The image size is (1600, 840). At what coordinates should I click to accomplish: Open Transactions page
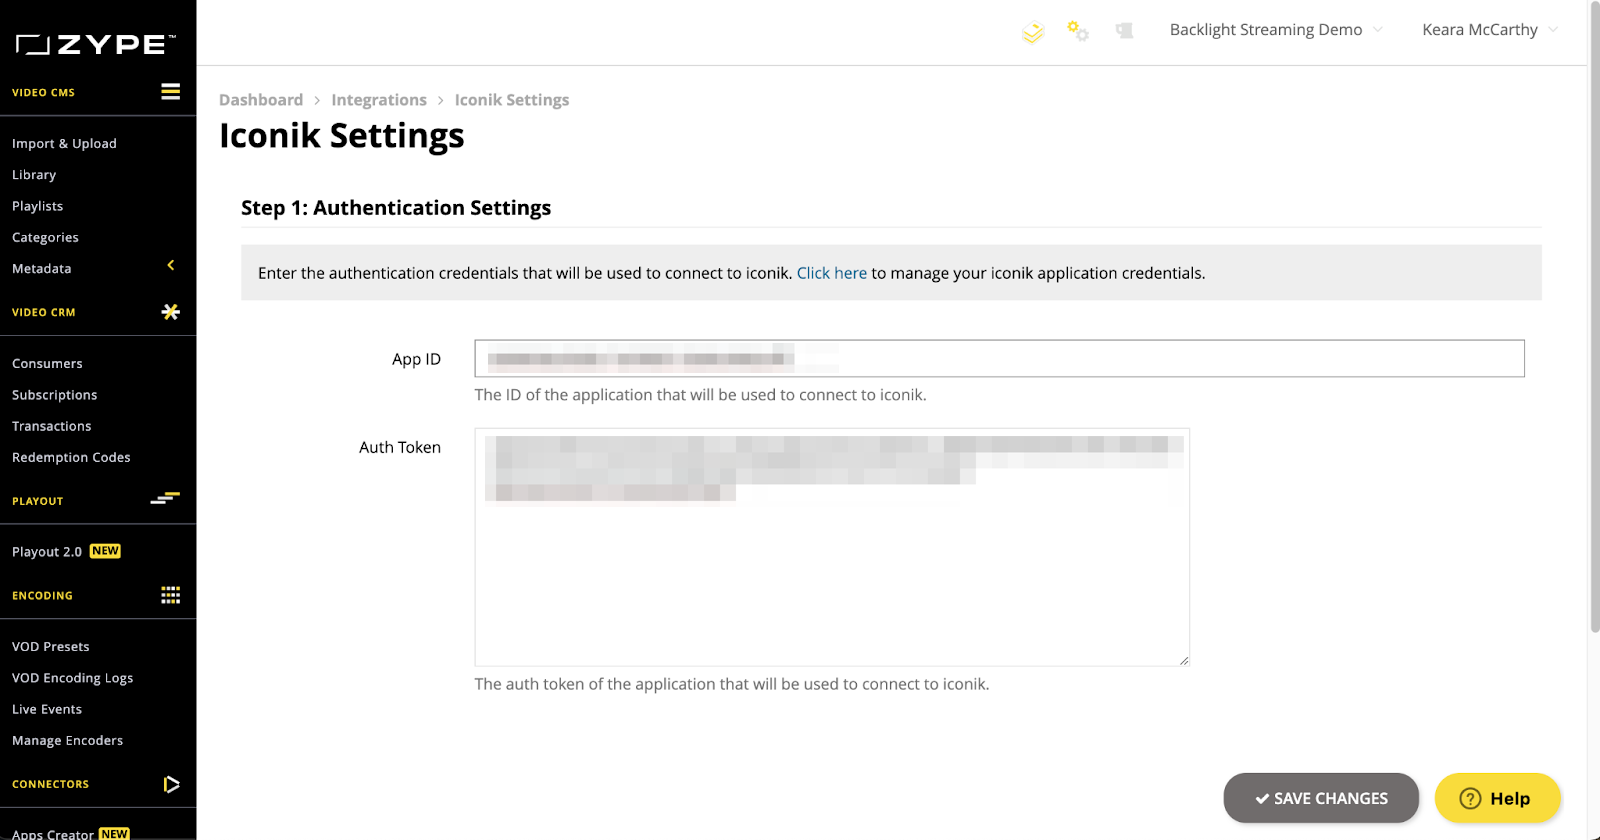(51, 426)
